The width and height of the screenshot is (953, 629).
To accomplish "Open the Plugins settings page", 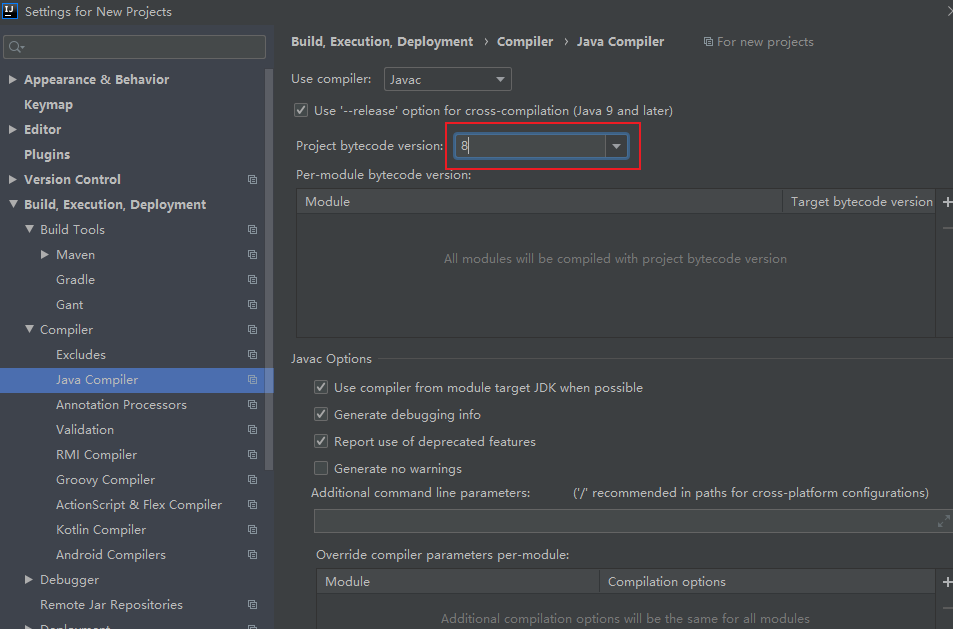I will pyautogui.click(x=47, y=155).
